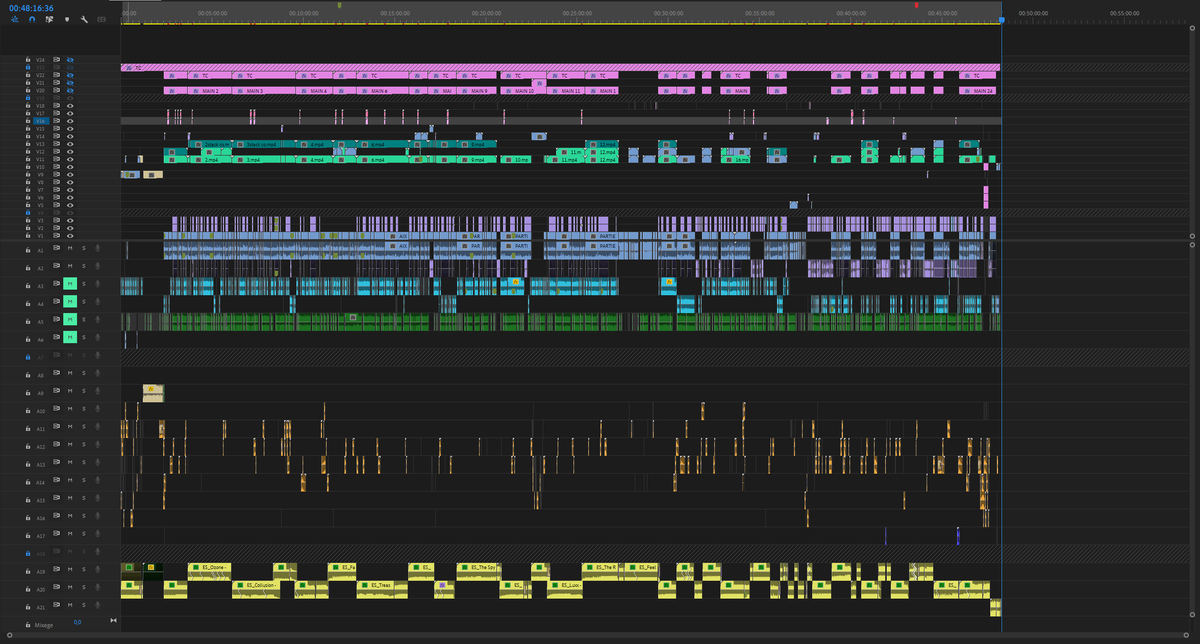This screenshot has width=1200, height=644.
Task: Click the playhead timecode 00:48:16:36 field
Action: [31, 7]
